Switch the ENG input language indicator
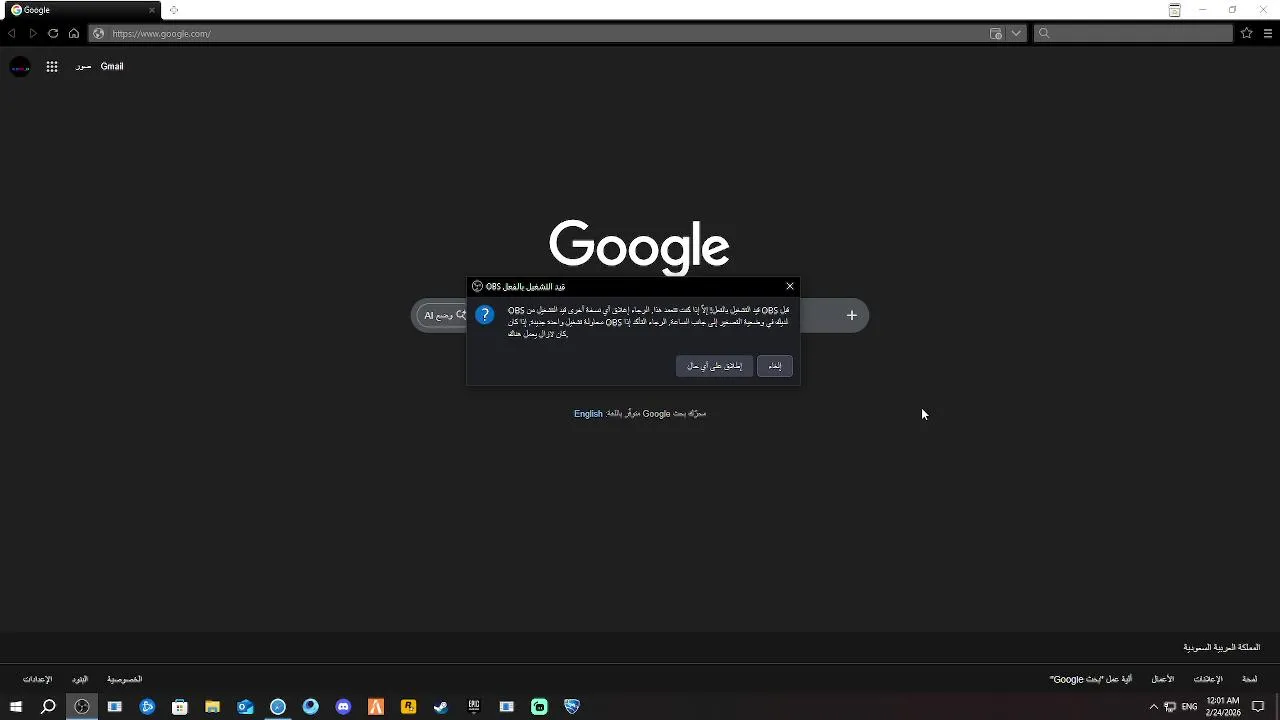 tap(1189, 707)
